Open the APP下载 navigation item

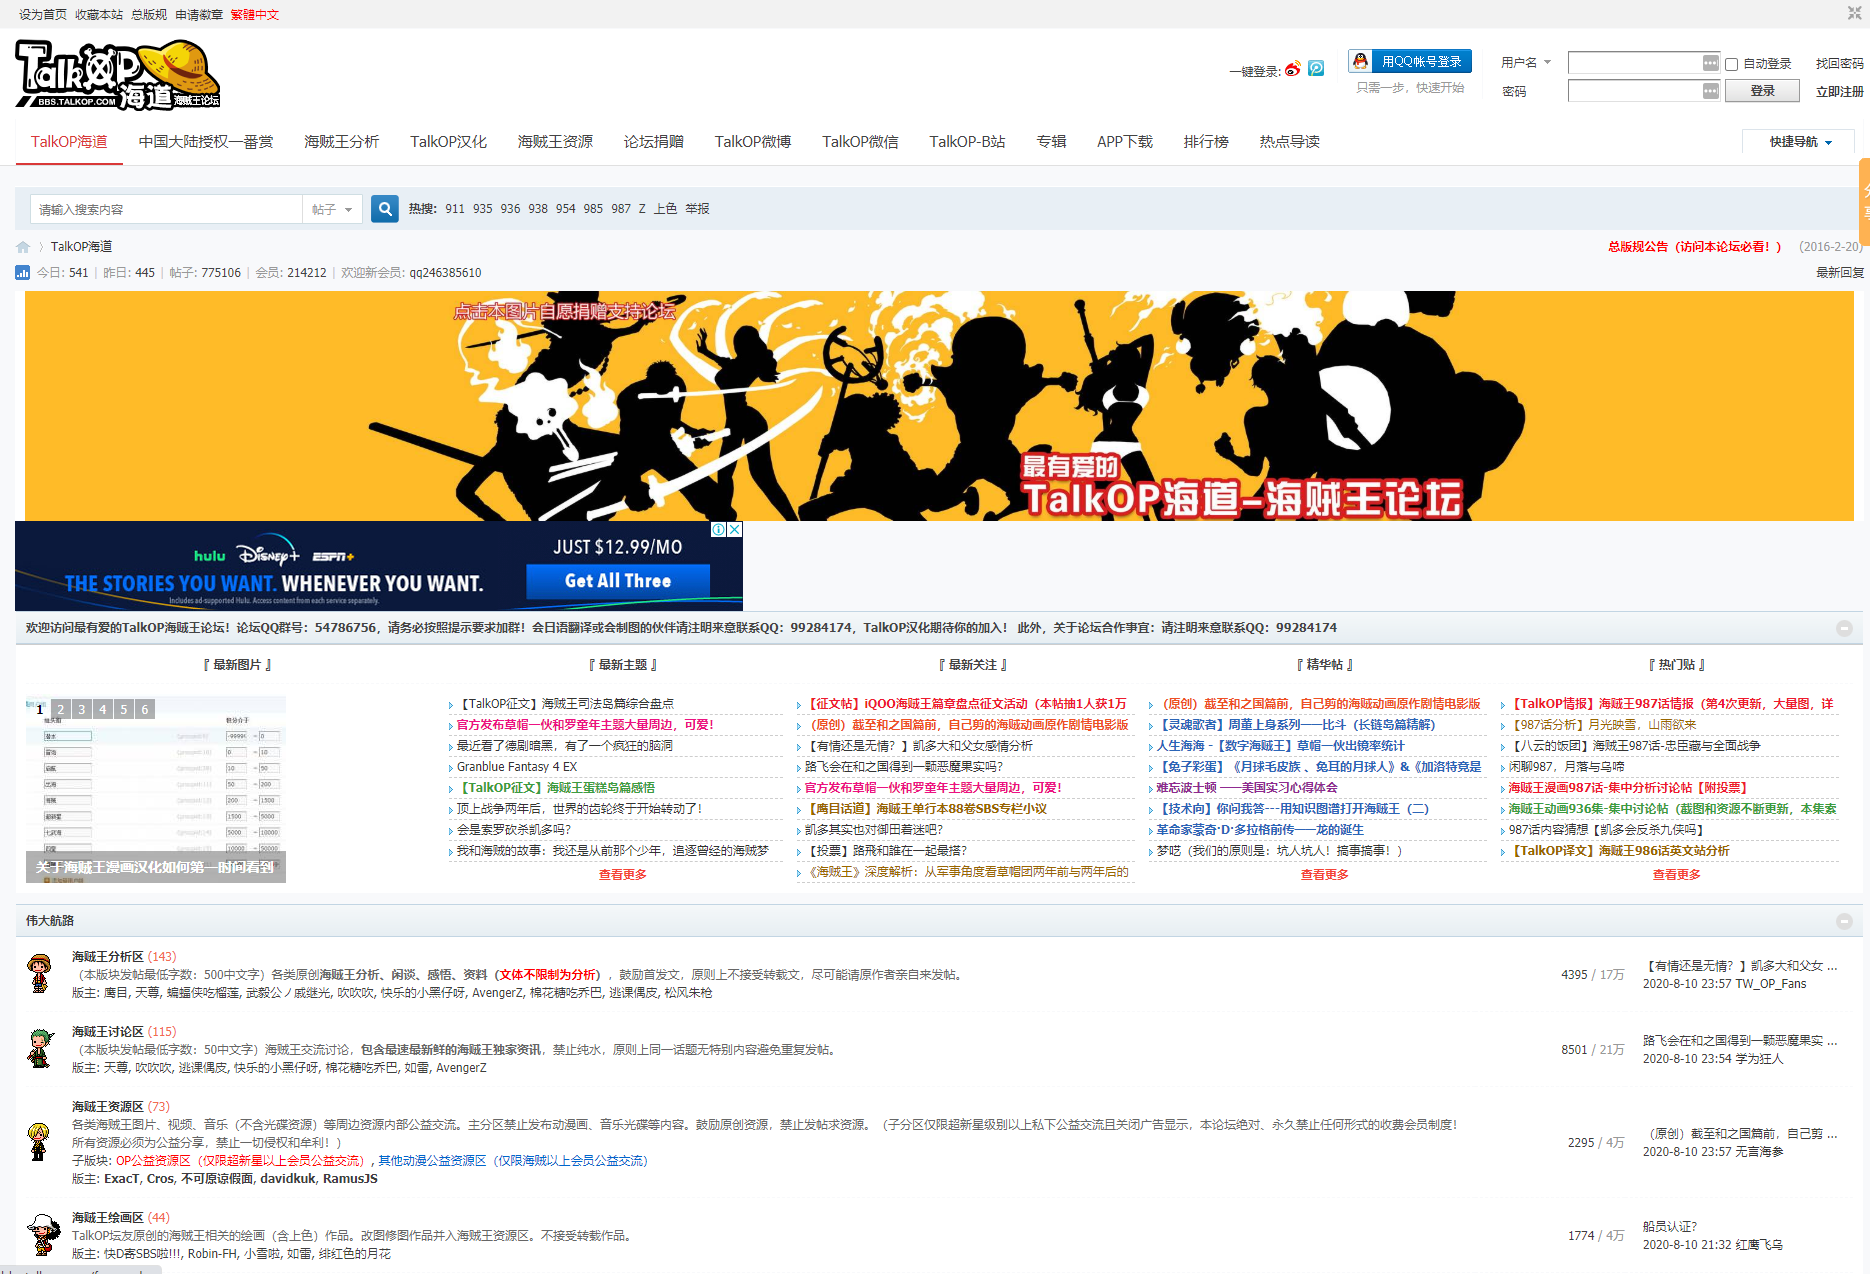1125,142
